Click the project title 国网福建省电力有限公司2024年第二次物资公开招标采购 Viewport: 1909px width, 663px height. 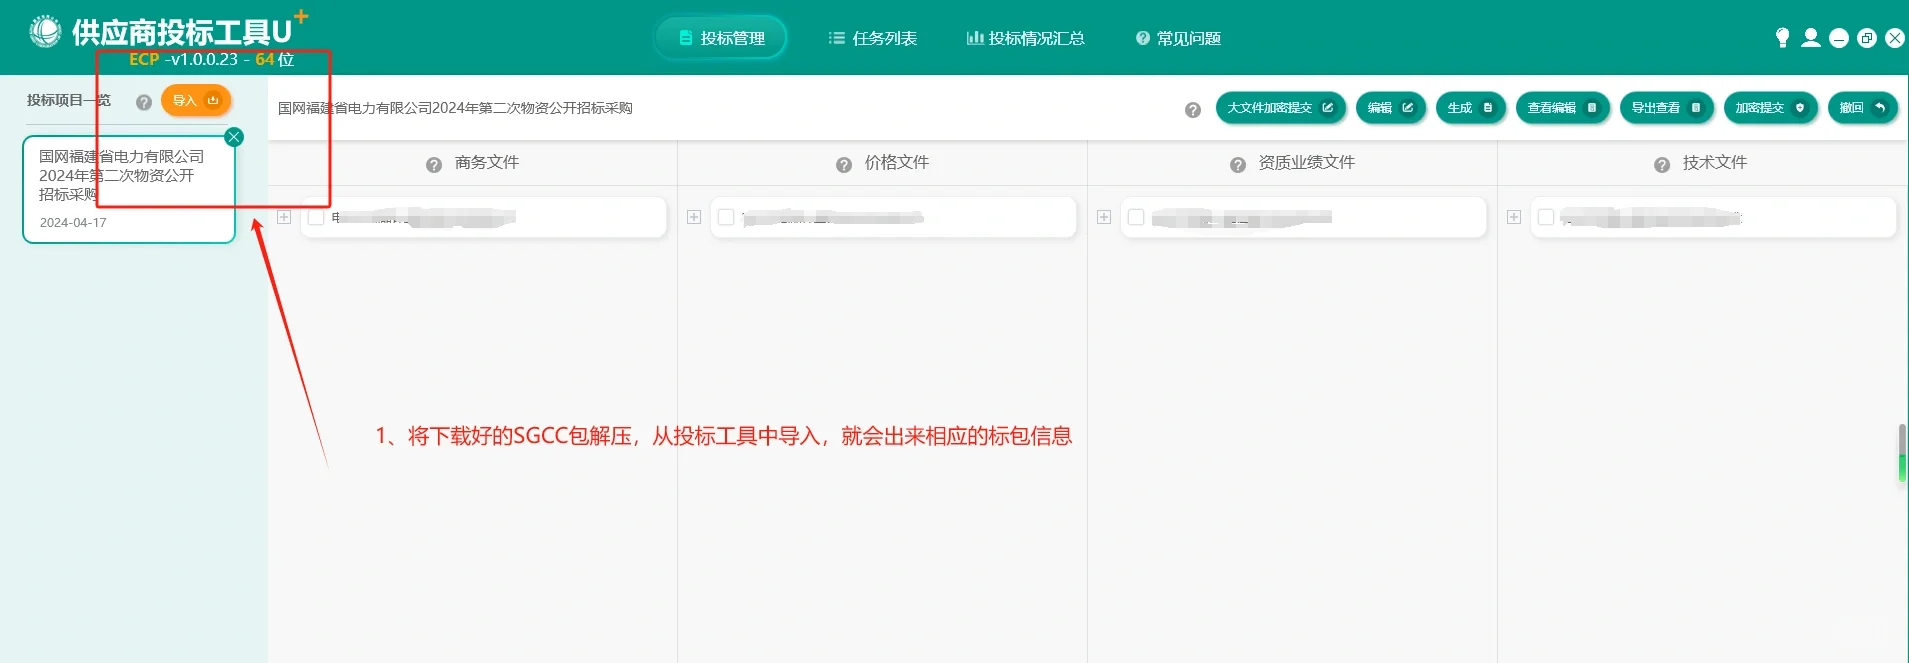click(455, 108)
